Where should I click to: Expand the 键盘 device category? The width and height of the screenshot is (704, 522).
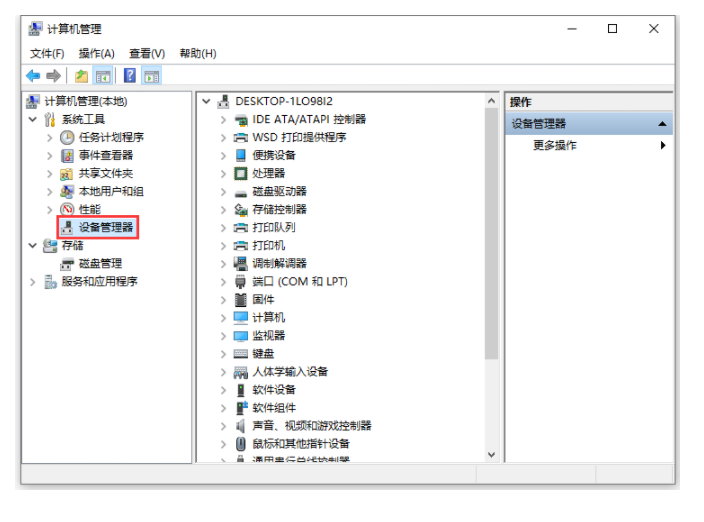click(224, 353)
